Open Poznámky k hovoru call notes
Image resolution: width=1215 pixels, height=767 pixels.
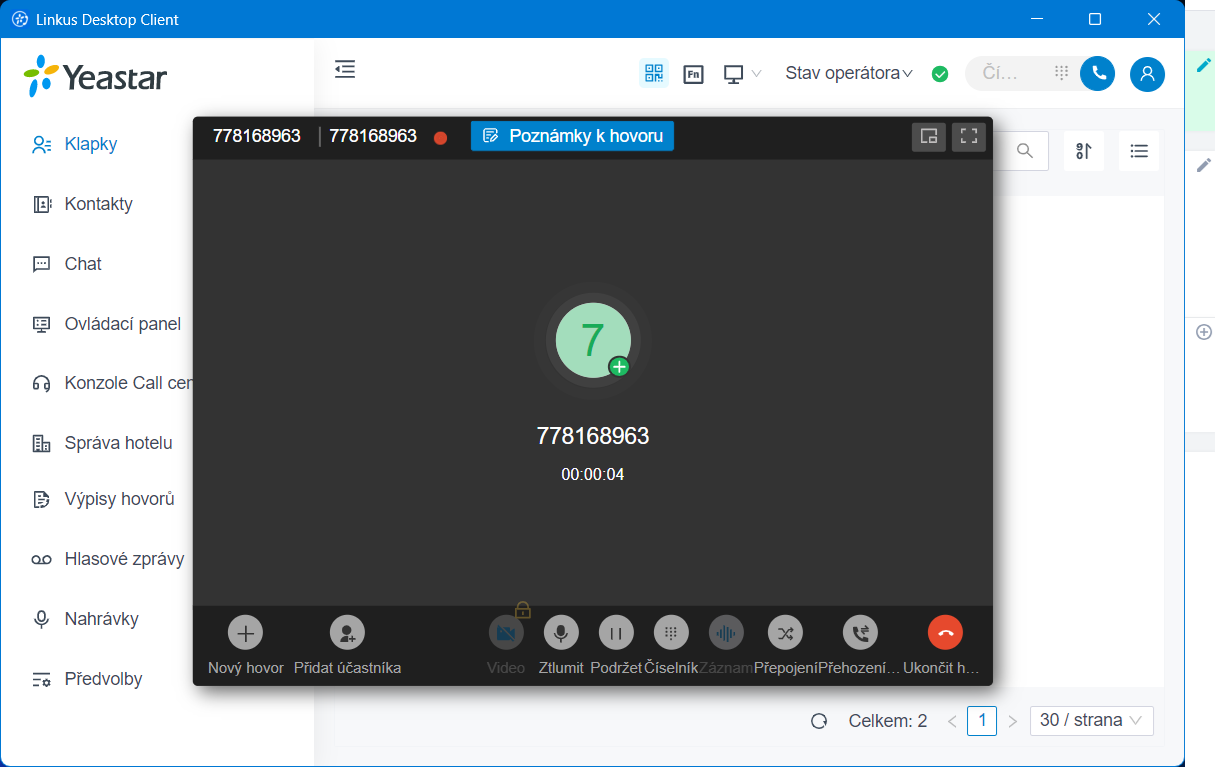click(572, 136)
